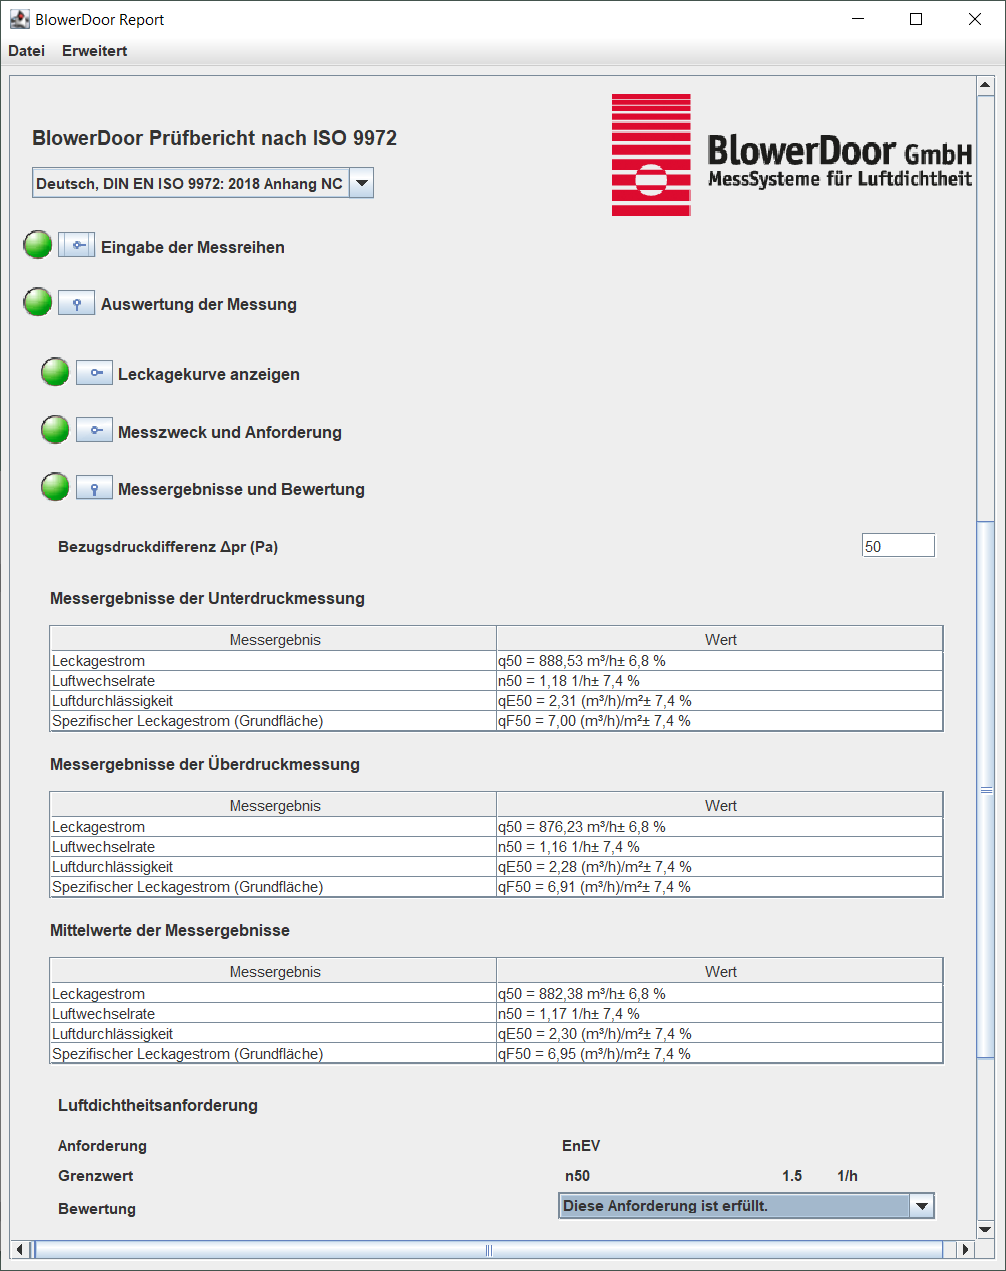The image size is (1006, 1271).
Task: Open the report language and standard dropdown
Action: coord(203,183)
